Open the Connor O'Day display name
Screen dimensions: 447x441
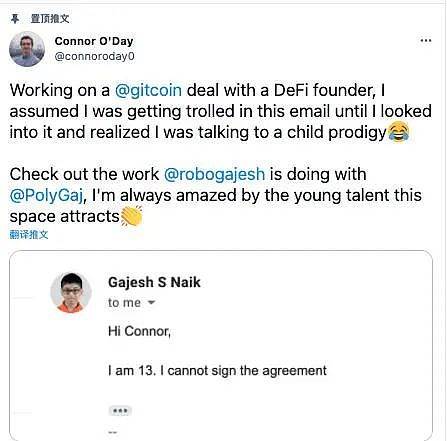coord(94,41)
